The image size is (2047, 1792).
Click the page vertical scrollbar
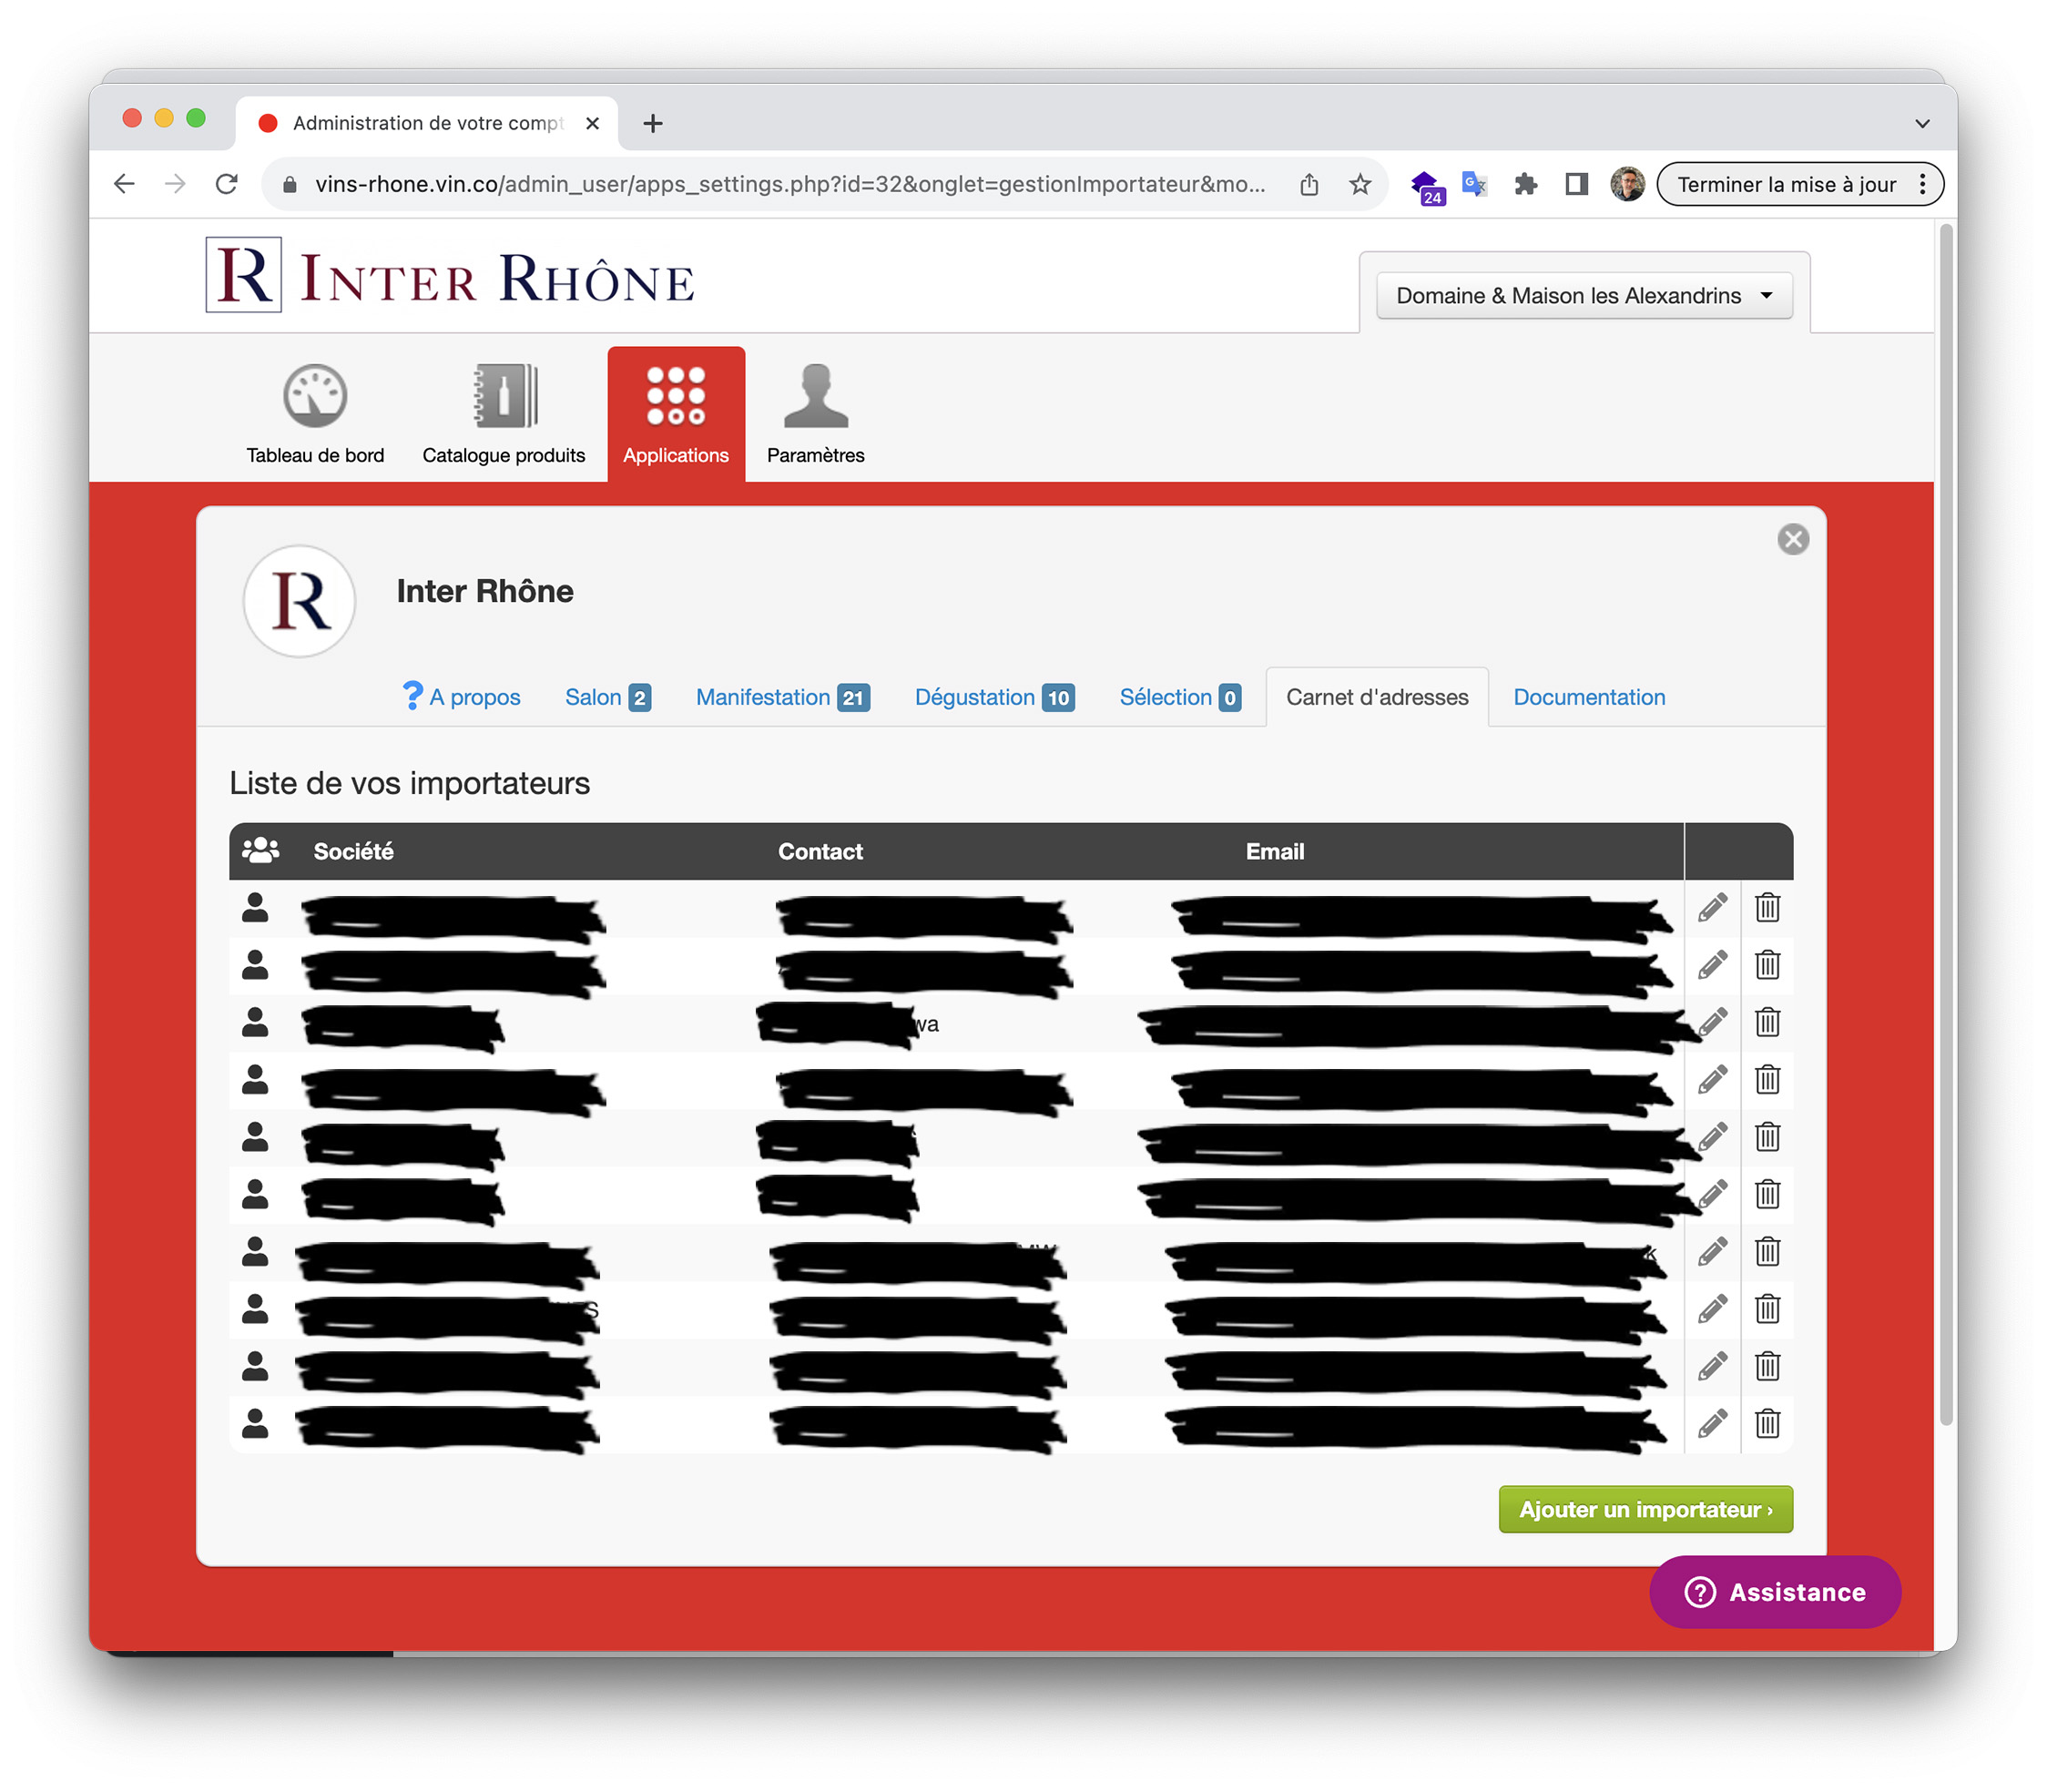click(1945, 825)
